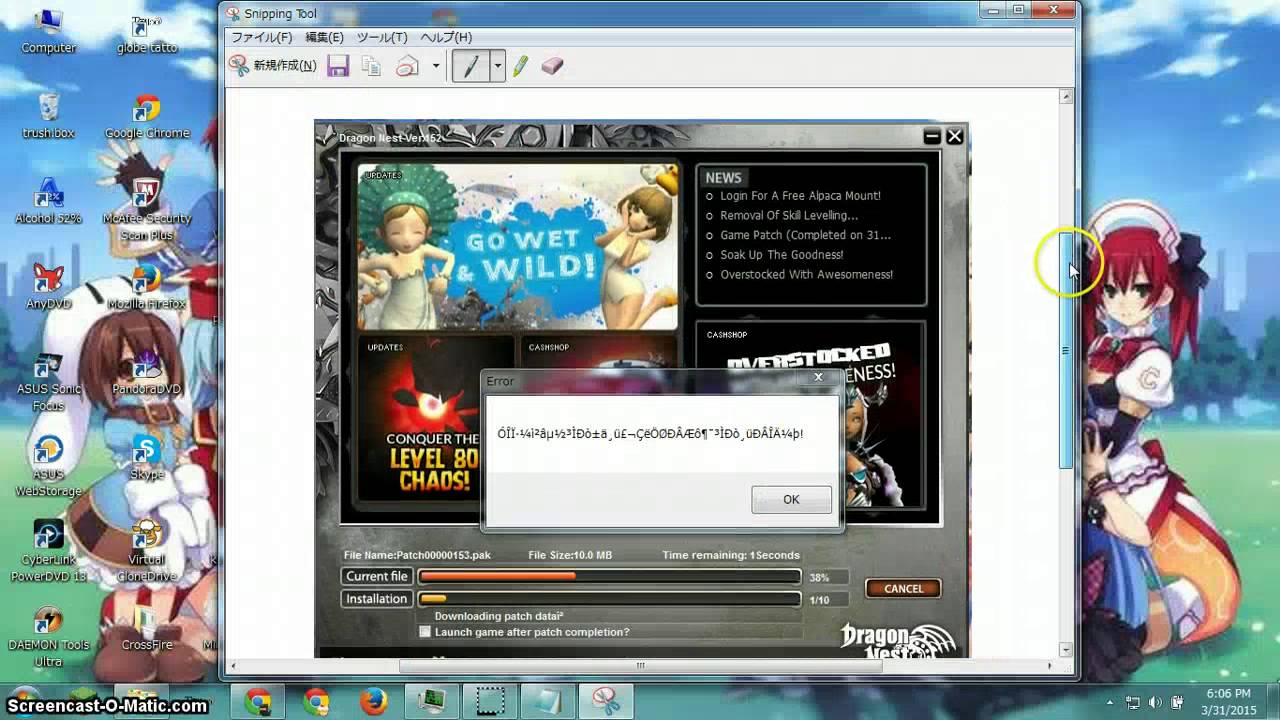Open news link Game Patch (Completed on 31...
1280x720 pixels.
(805, 235)
